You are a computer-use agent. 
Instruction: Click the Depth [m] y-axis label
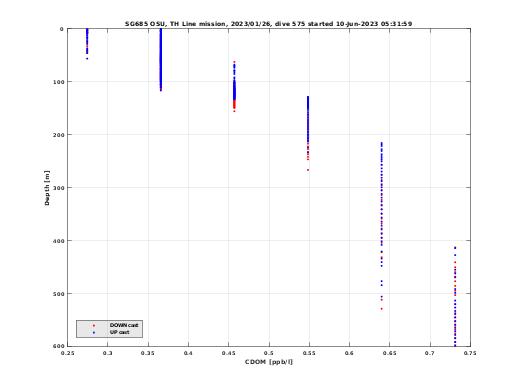coord(47,188)
